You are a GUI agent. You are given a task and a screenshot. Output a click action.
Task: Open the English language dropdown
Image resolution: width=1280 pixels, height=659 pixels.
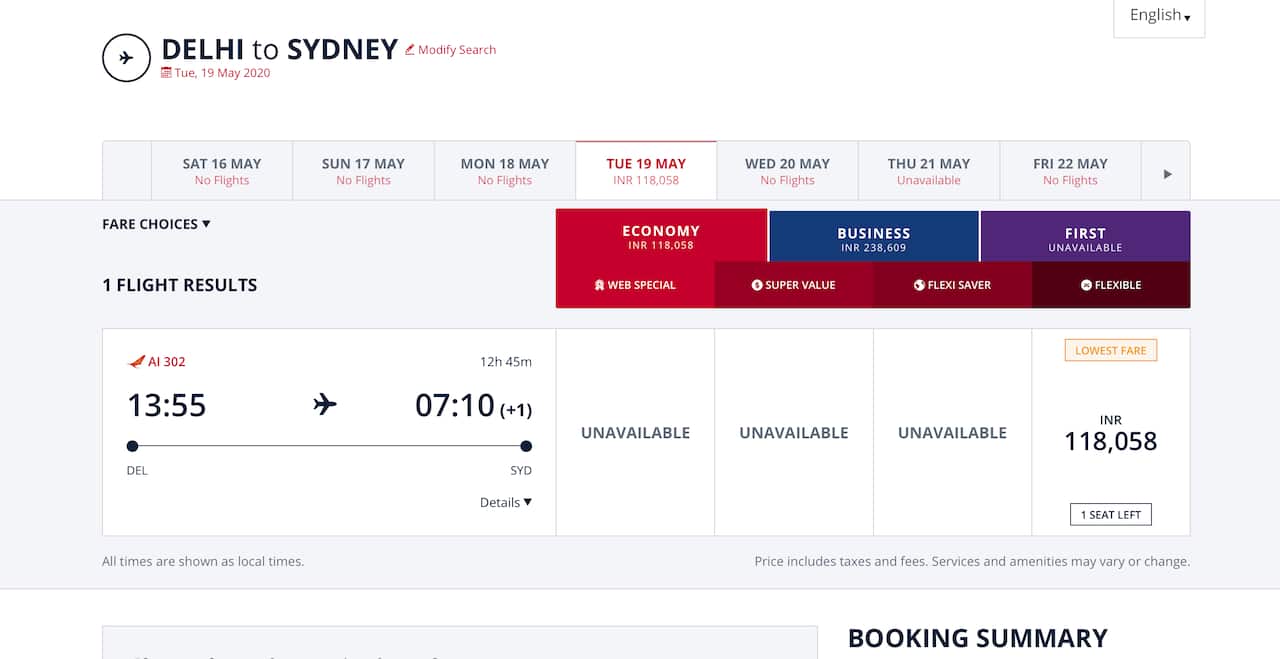[x=1159, y=16]
